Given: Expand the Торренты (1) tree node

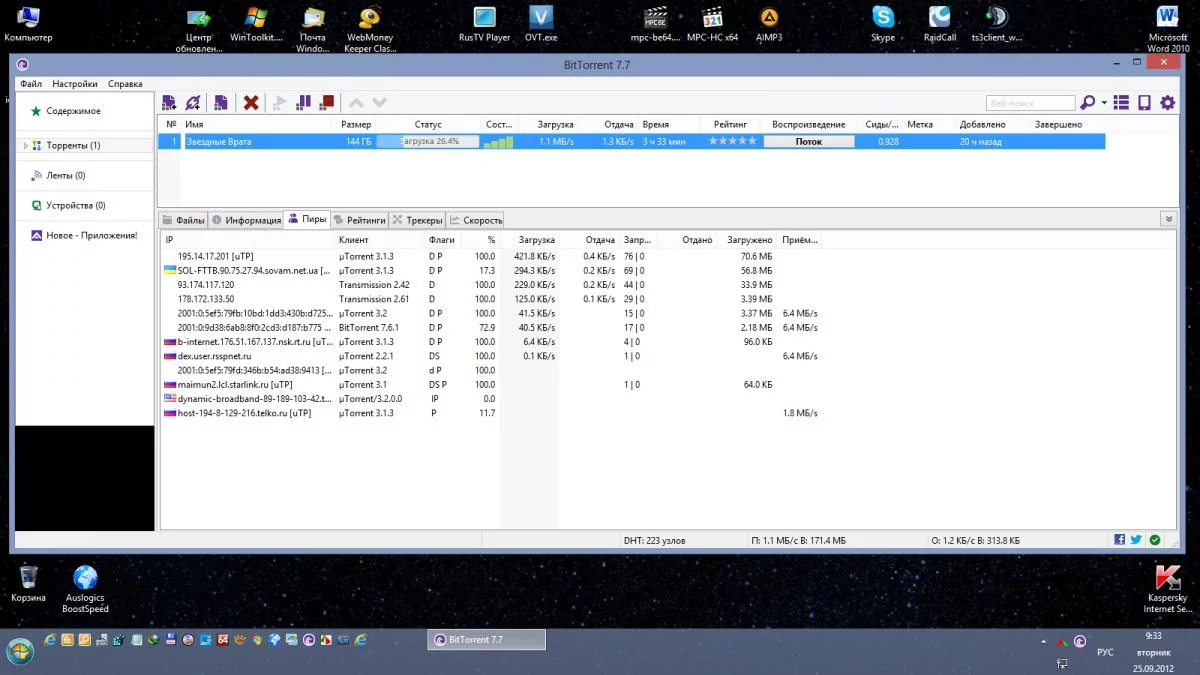Looking at the screenshot, I should tap(26, 146).
